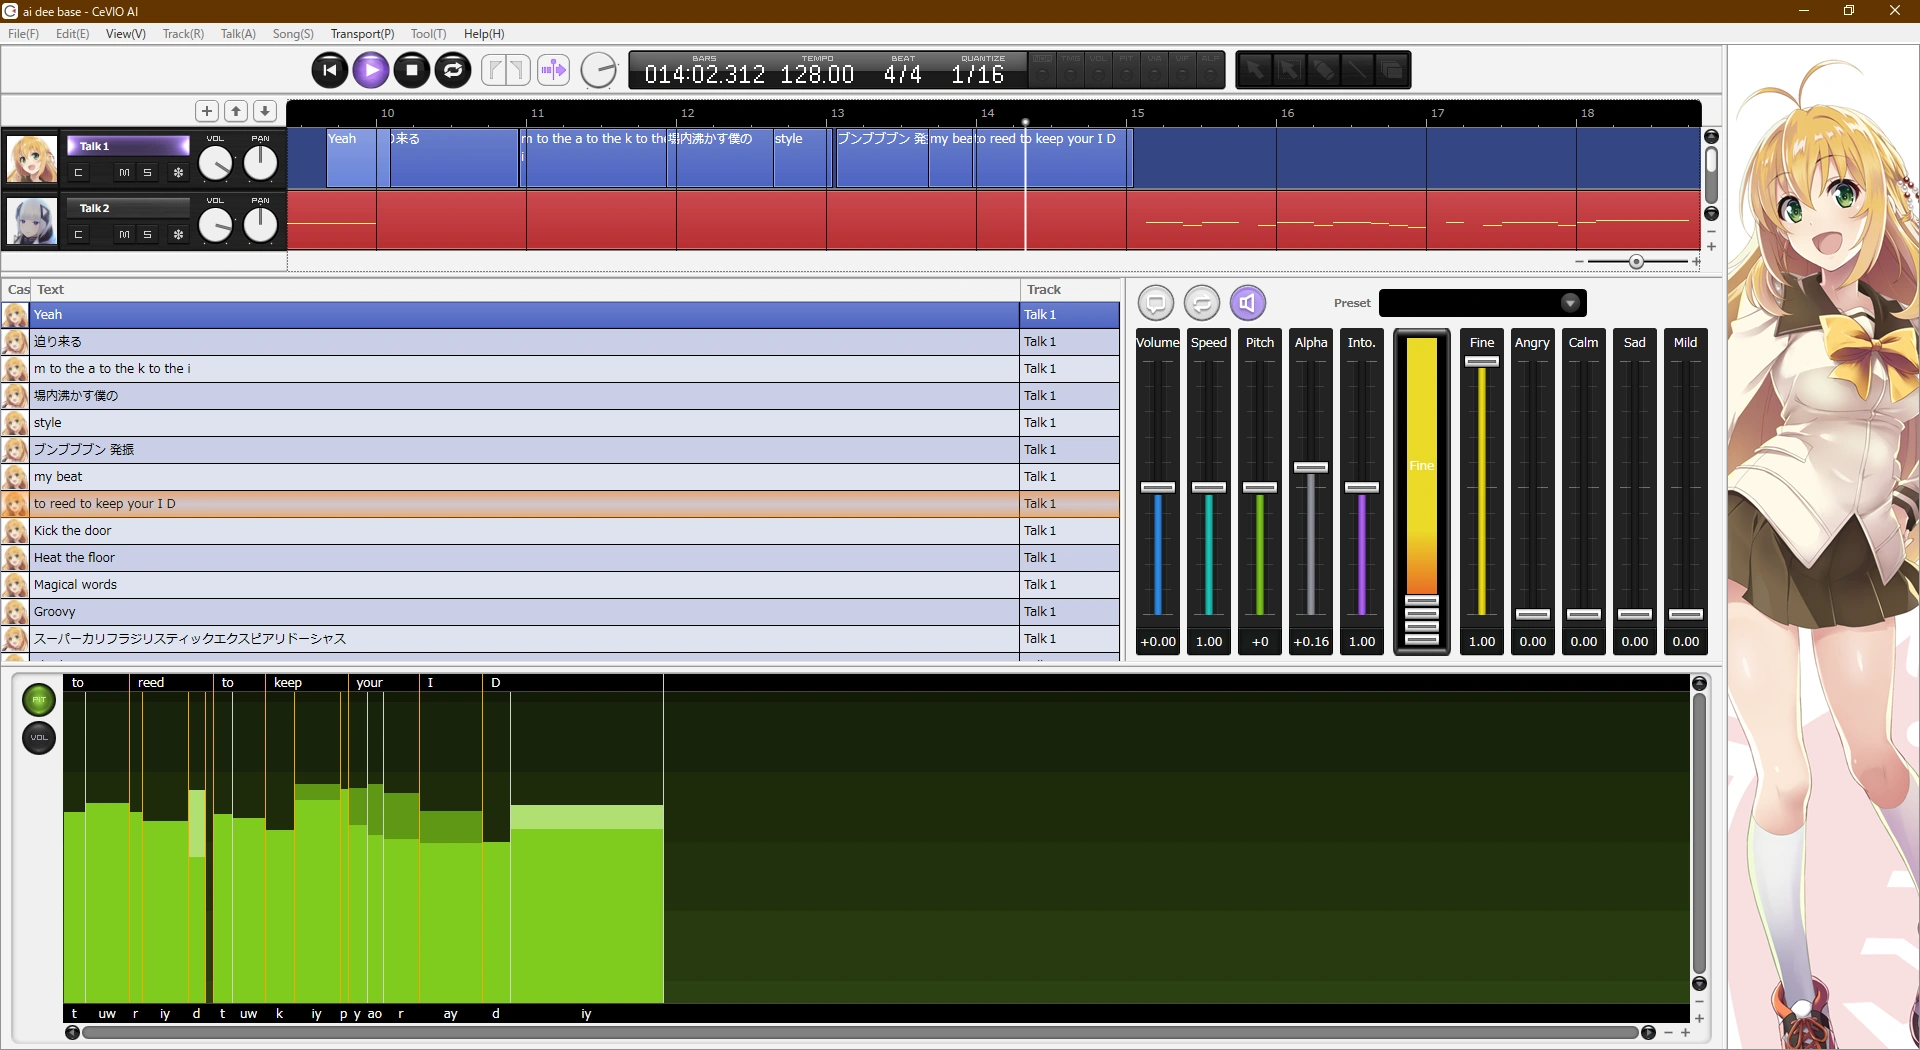
Task: Stop playback with the stop button
Action: click(x=412, y=70)
